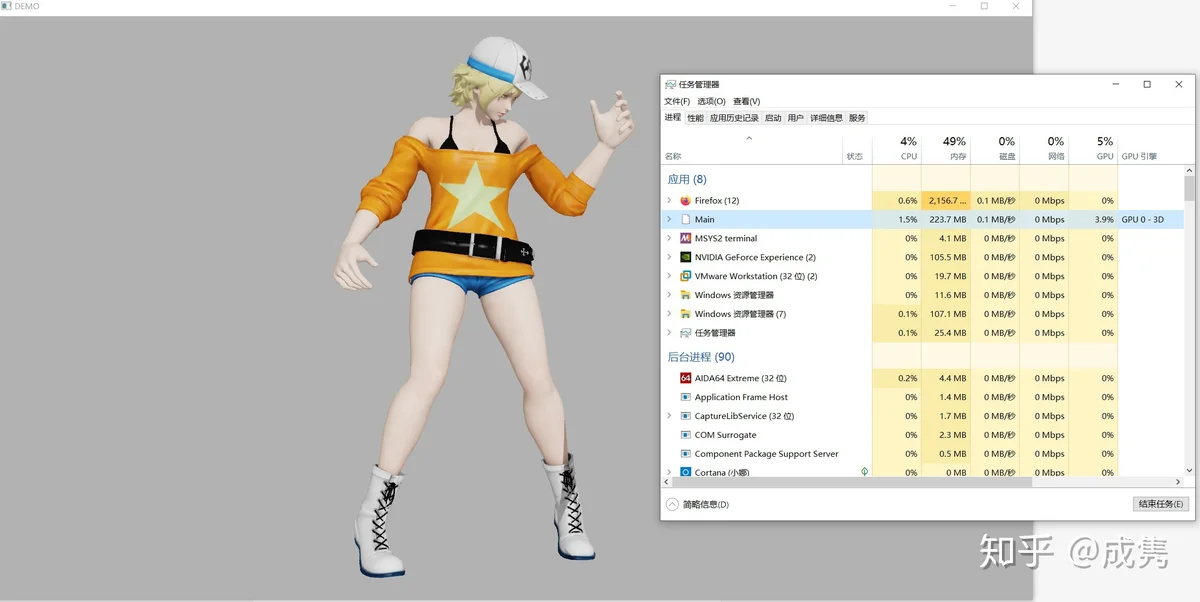Click the scroll up arrow of process list
Image resolution: width=1200 pixels, height=602 pixels.
[1189, 170]
